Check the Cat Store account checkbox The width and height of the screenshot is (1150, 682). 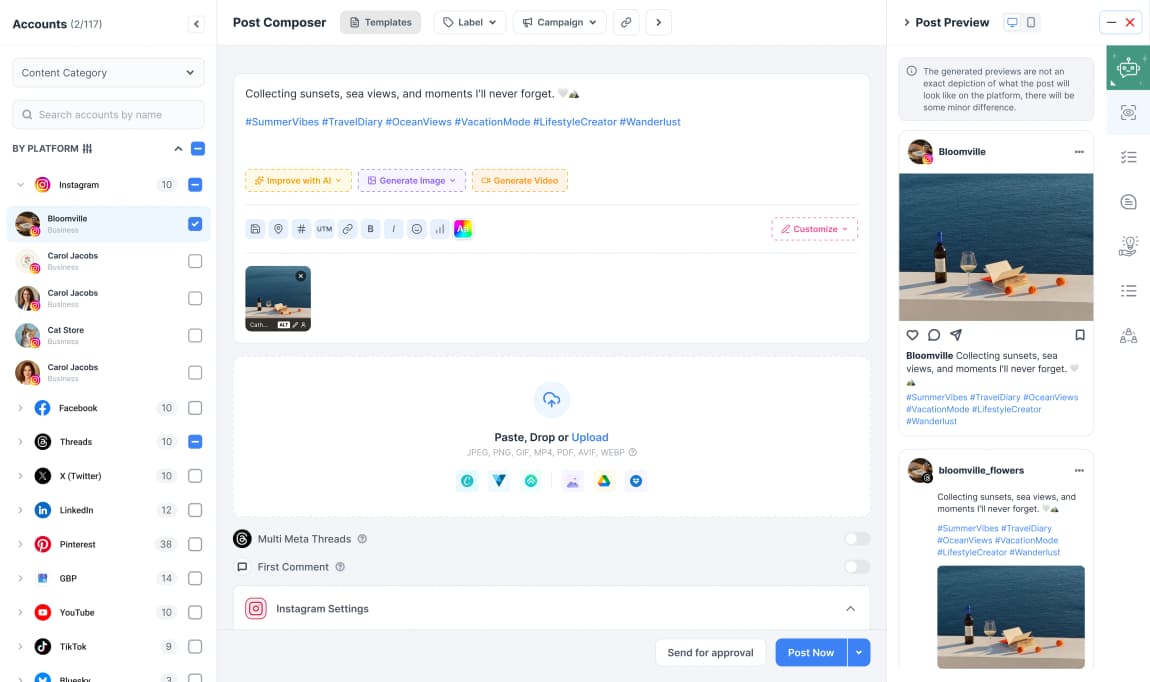click(195, 335)
